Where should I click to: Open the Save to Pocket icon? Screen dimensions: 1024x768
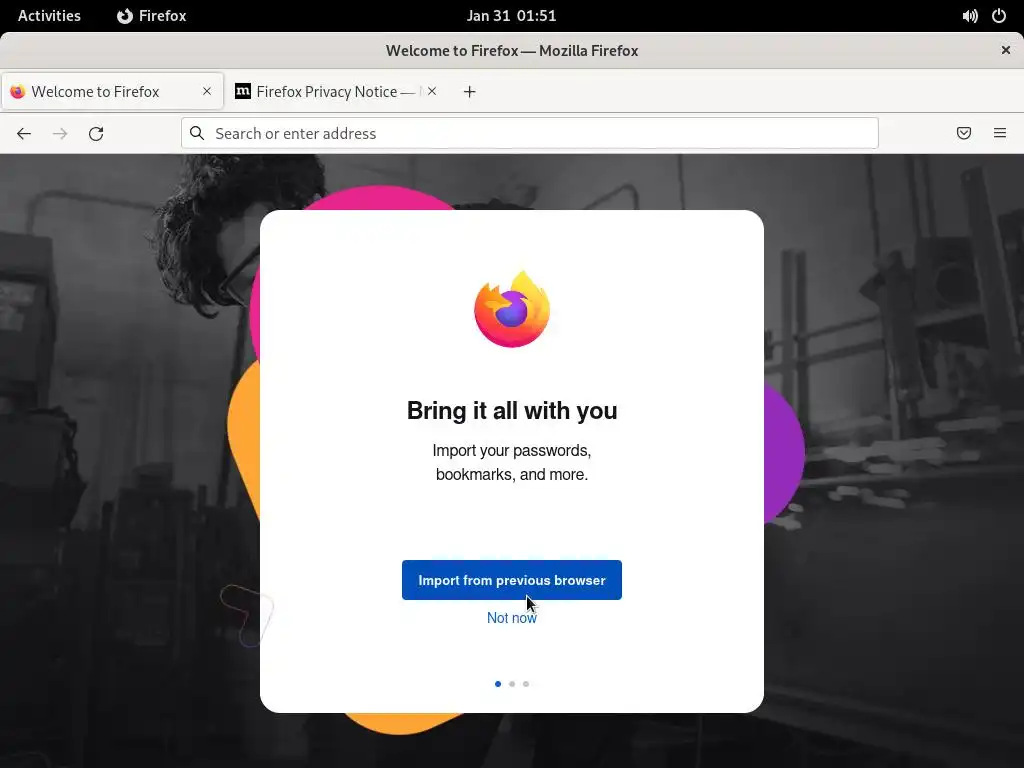click(964, 133)
